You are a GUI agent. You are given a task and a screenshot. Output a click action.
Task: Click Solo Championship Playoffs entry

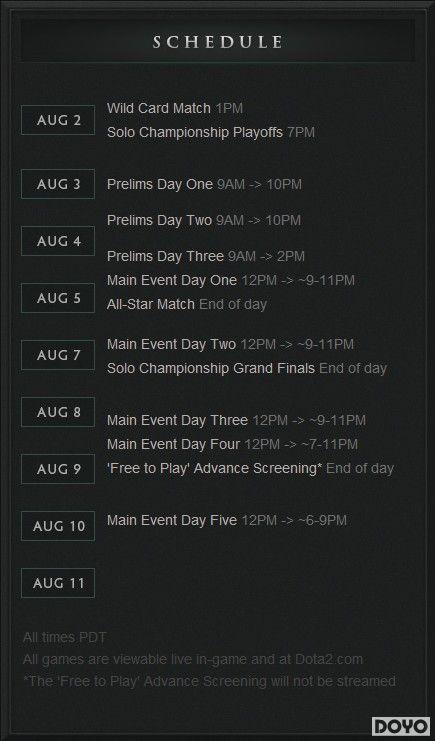click(x=211, y=132)
